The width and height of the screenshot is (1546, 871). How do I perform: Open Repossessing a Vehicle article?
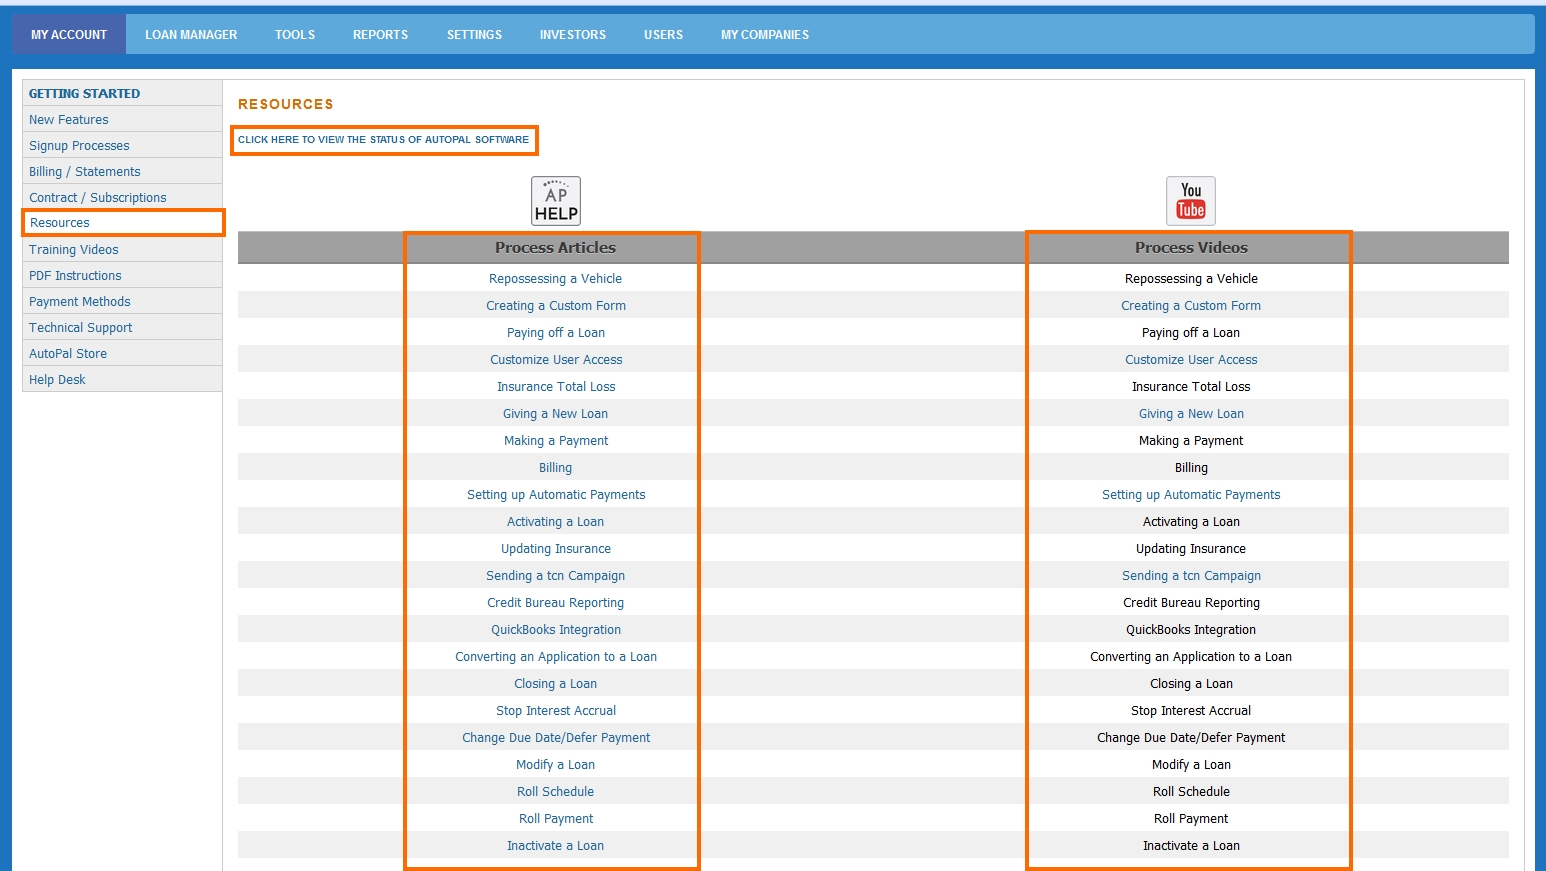point(555,279)
